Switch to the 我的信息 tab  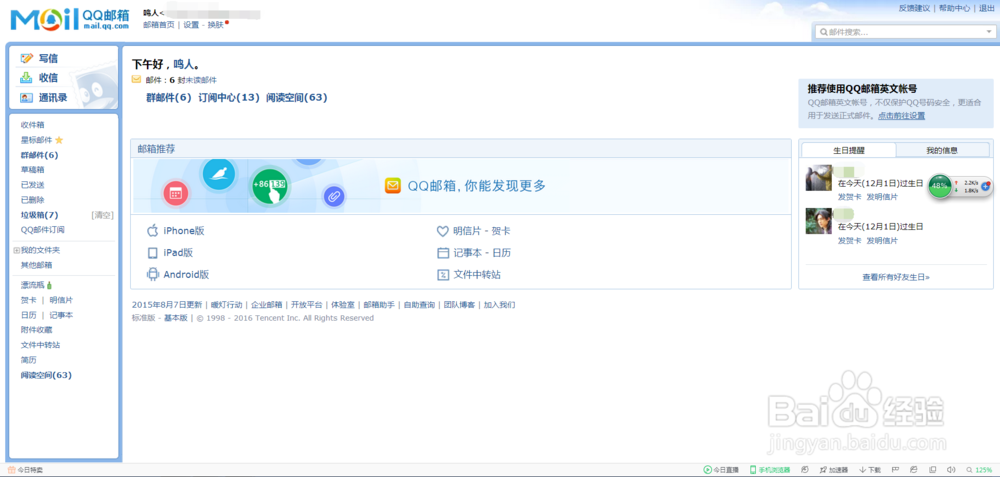pos(942,150)
